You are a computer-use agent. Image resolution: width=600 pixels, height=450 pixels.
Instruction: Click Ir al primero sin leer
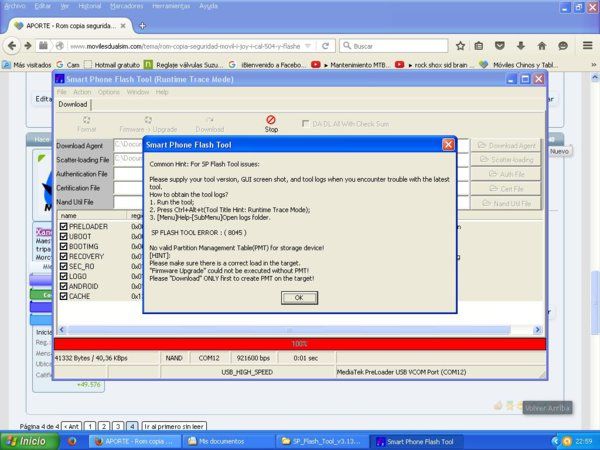click(174, 426)
